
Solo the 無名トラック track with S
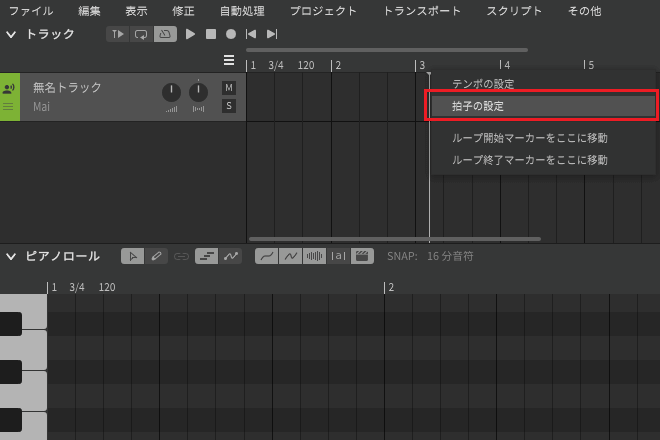click(229, 106)
